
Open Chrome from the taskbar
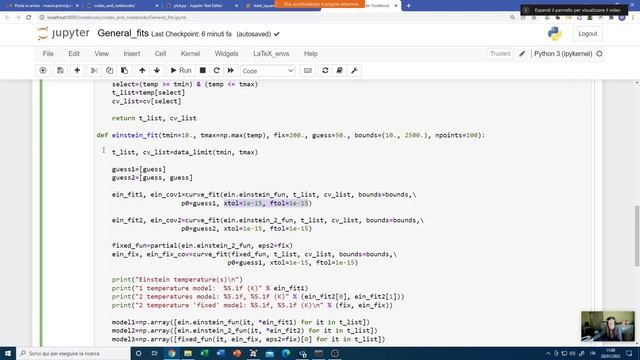[172, 353]
